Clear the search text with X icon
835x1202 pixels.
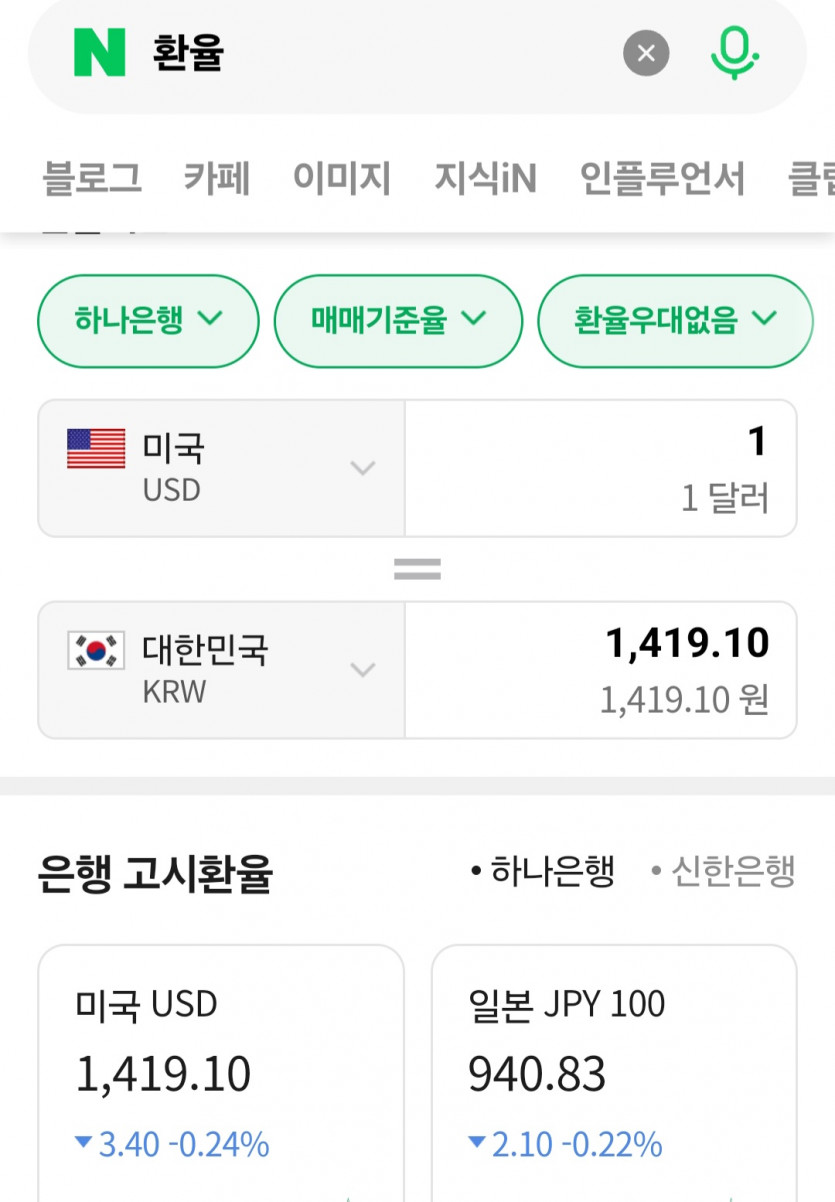tap(646, 53)
